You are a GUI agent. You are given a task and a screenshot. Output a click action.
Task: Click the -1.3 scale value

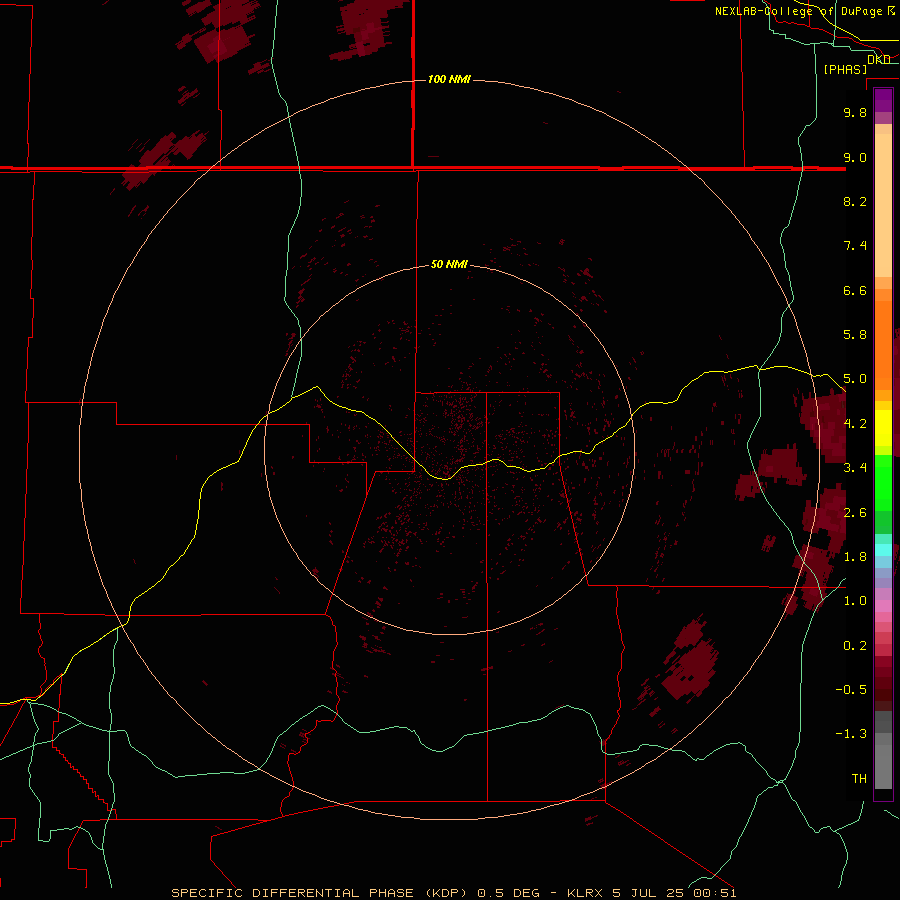(851, 734)
